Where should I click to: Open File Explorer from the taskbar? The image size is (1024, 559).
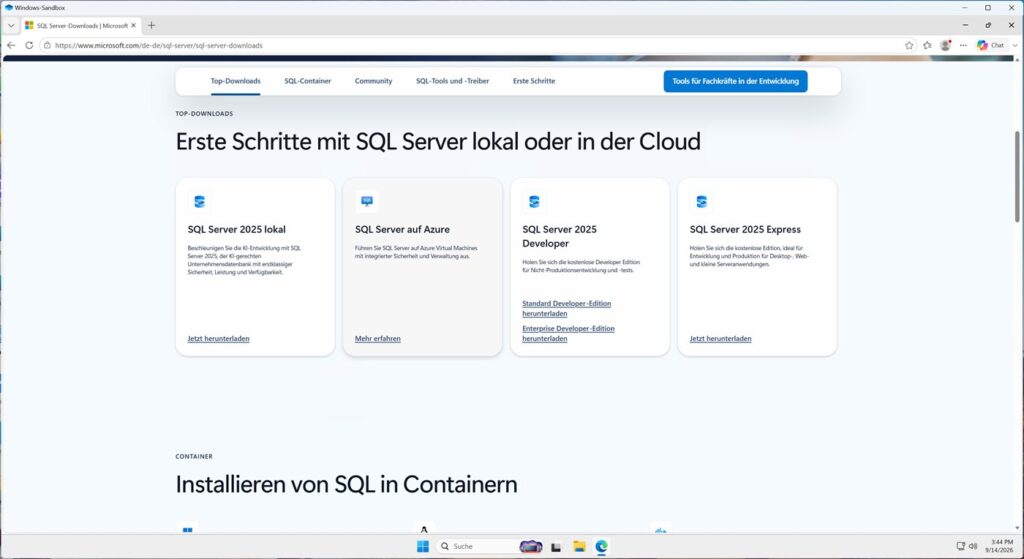pyautogui.click(x=579, y=547)
